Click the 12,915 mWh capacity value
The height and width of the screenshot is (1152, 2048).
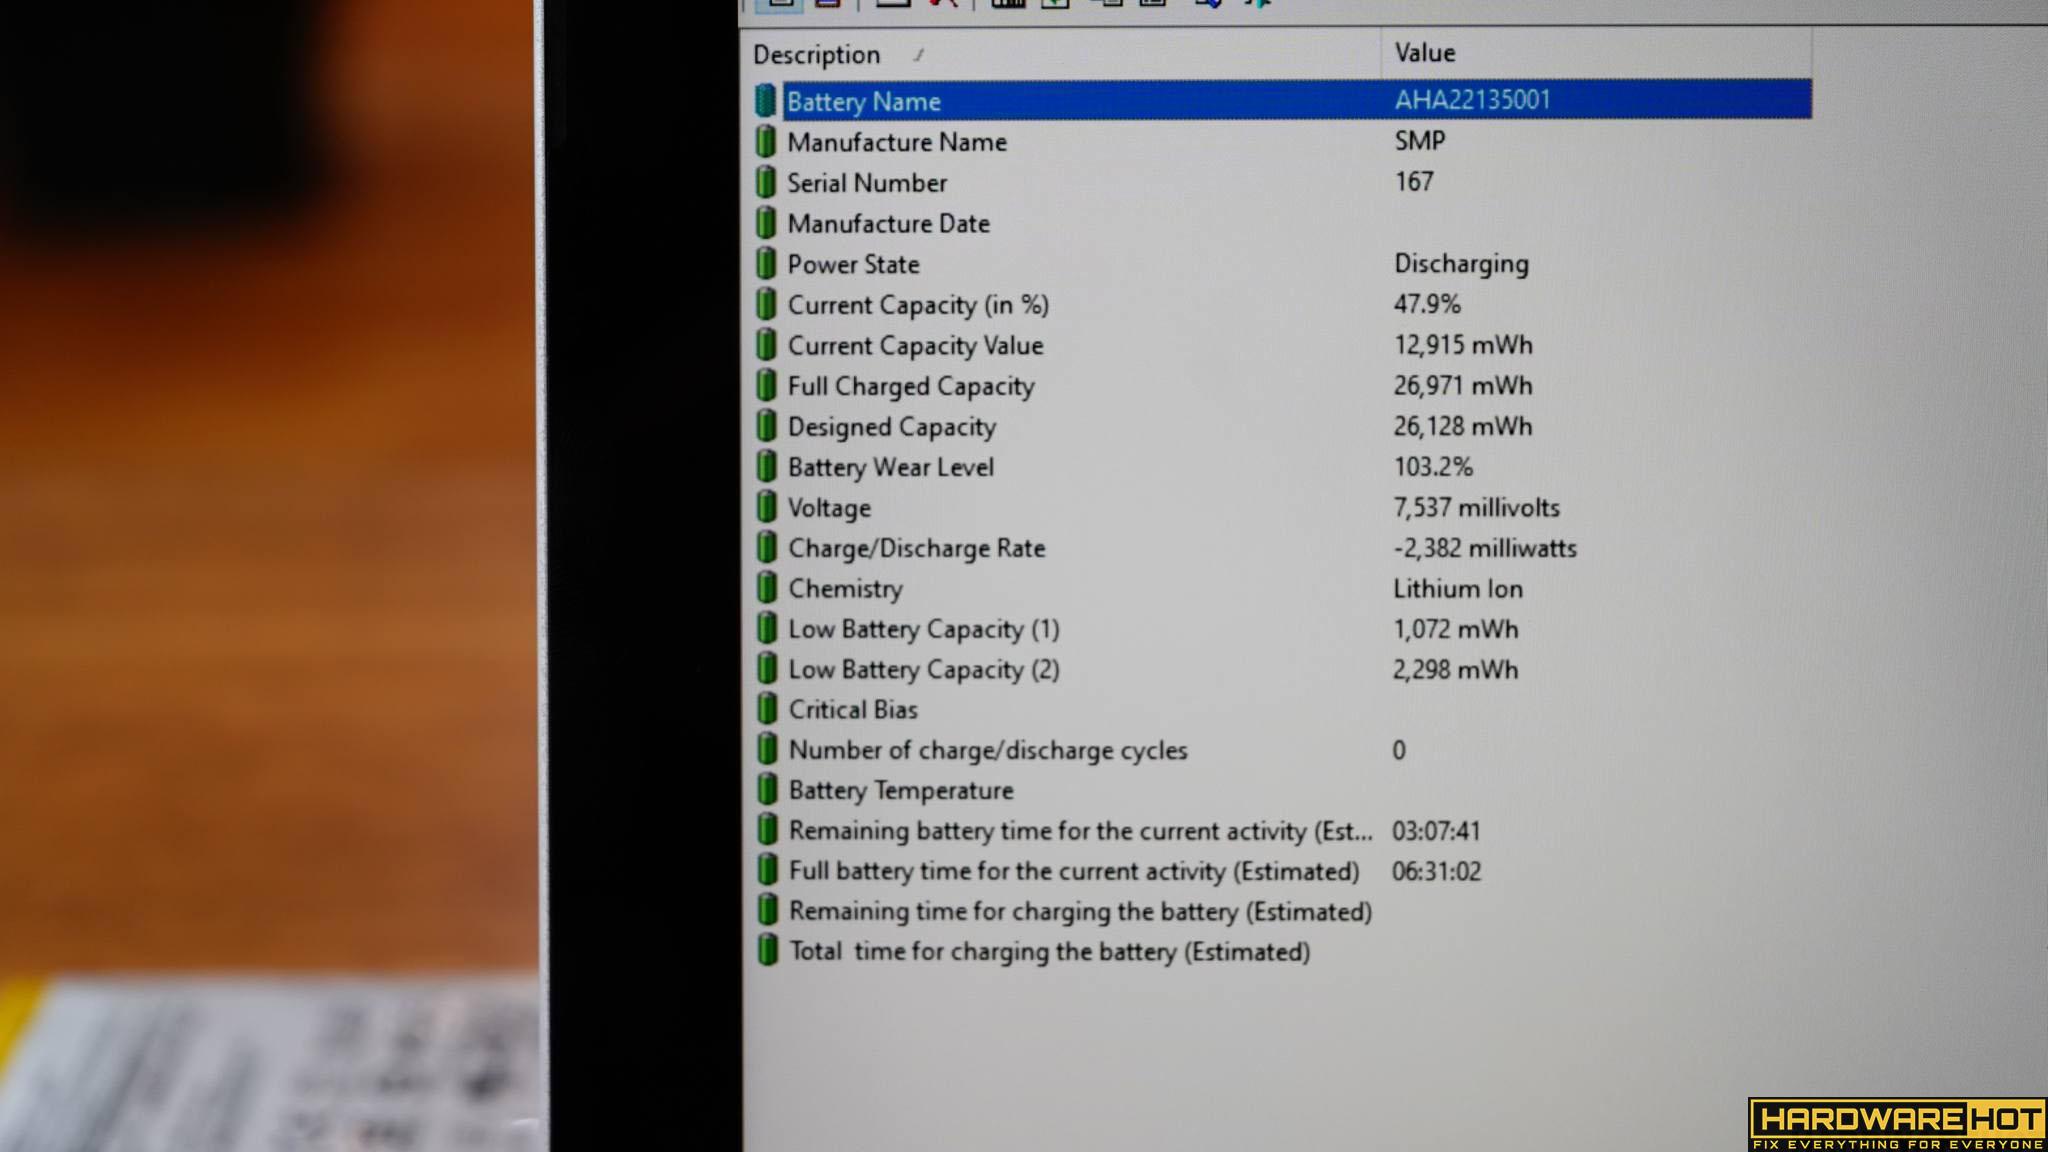[1463, 345]
